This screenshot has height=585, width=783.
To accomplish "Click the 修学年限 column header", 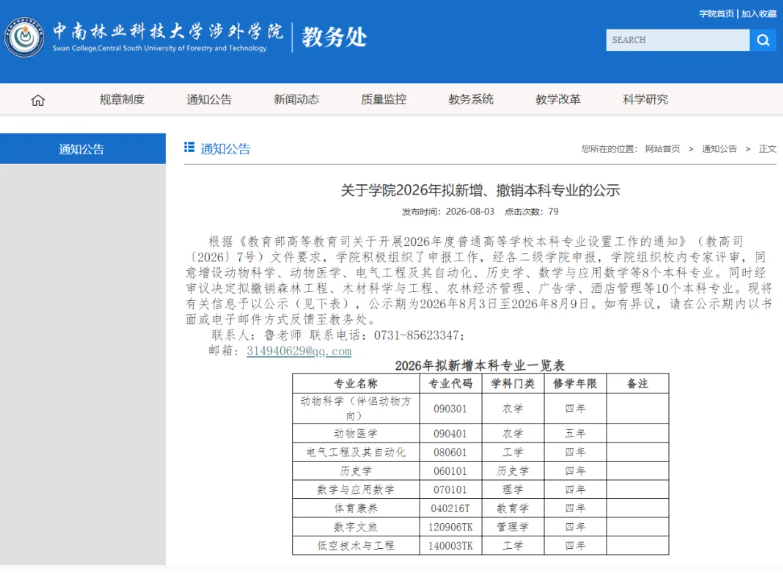I will [575, 384].
